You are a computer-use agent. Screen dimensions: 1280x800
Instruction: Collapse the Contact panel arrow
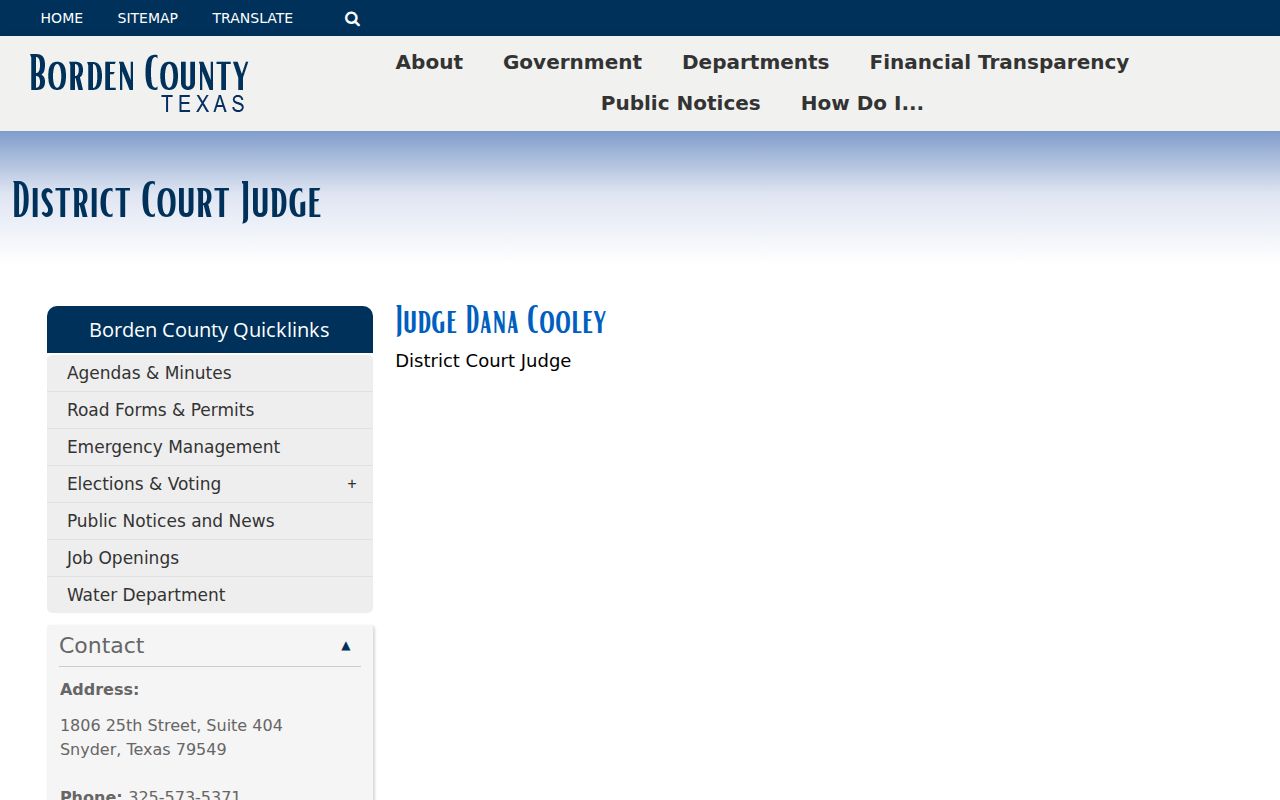coord(346,646)
